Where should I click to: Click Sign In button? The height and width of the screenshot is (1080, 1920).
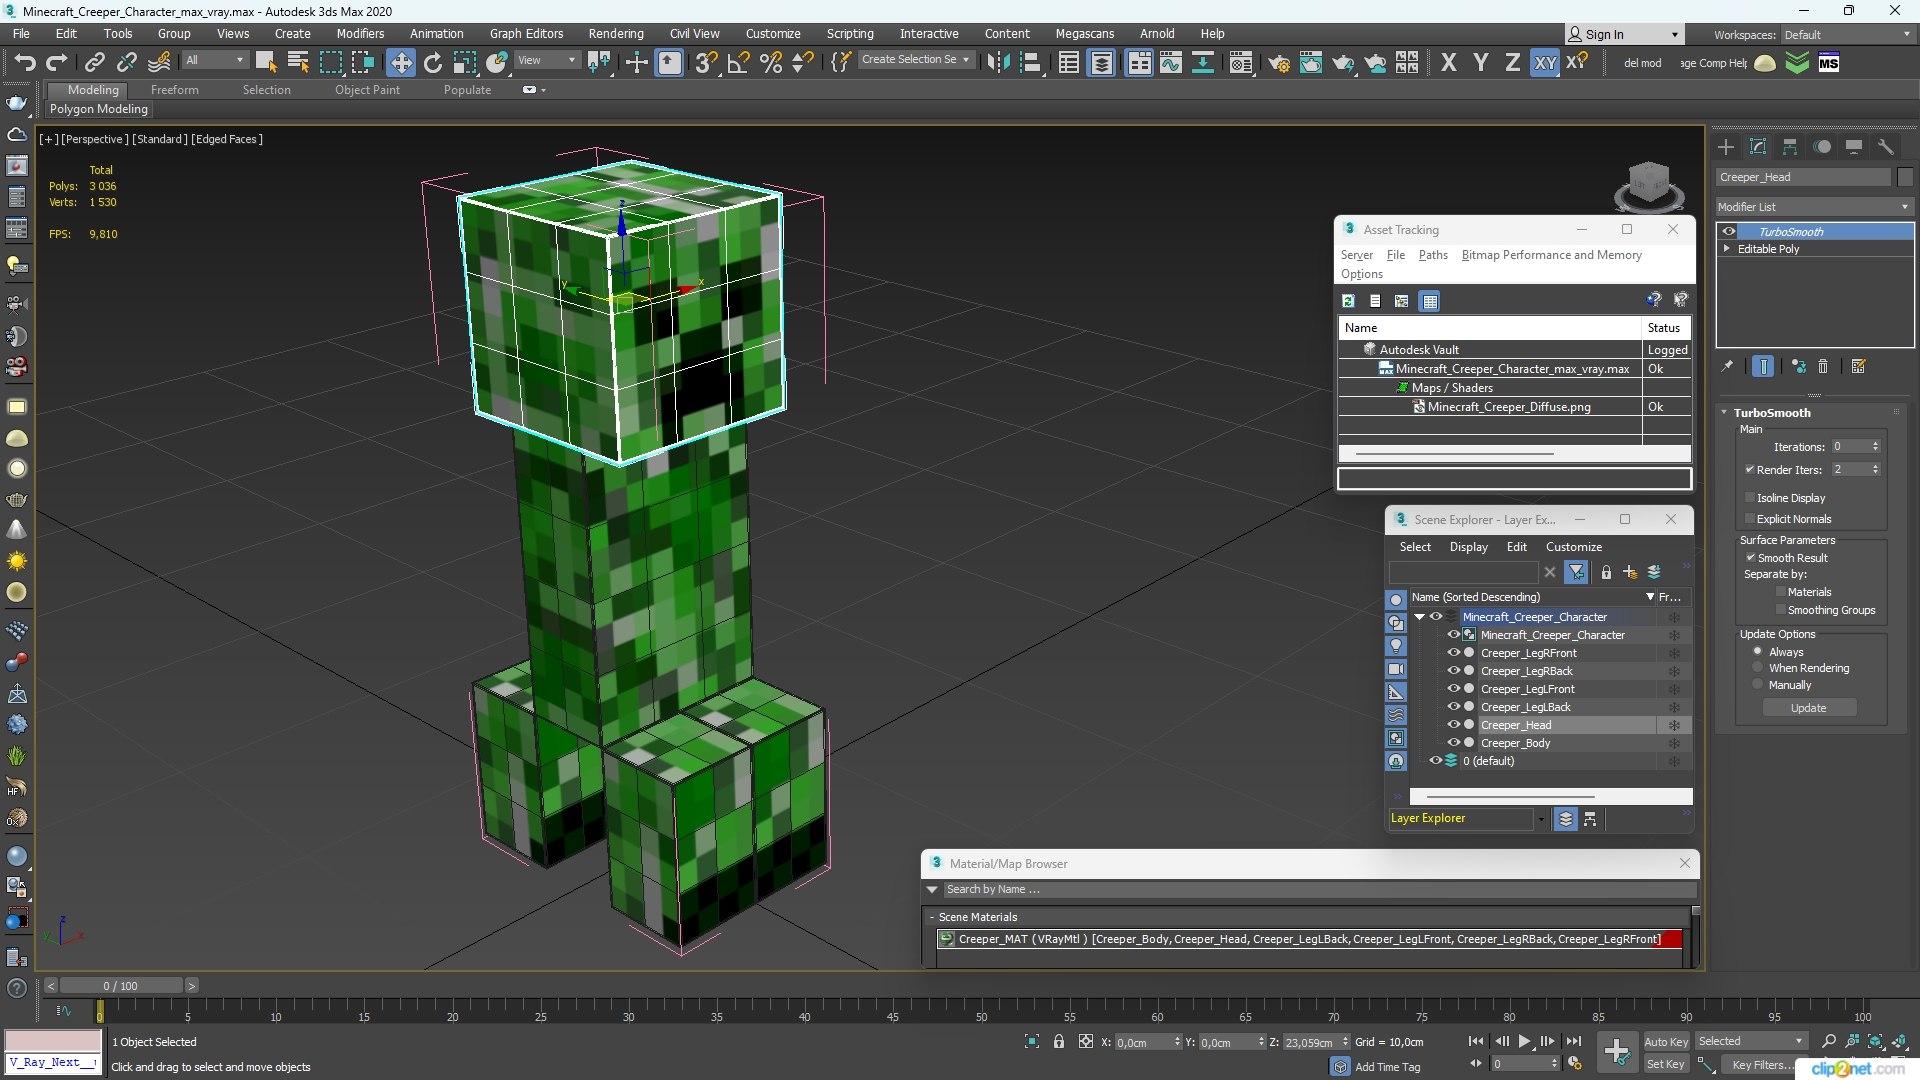(1622, 34)
